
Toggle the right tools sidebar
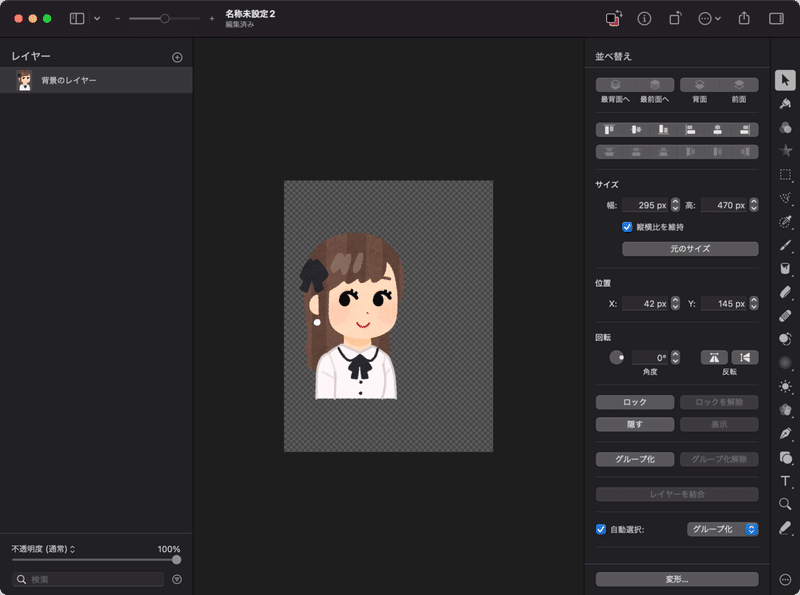click(776, 19)
